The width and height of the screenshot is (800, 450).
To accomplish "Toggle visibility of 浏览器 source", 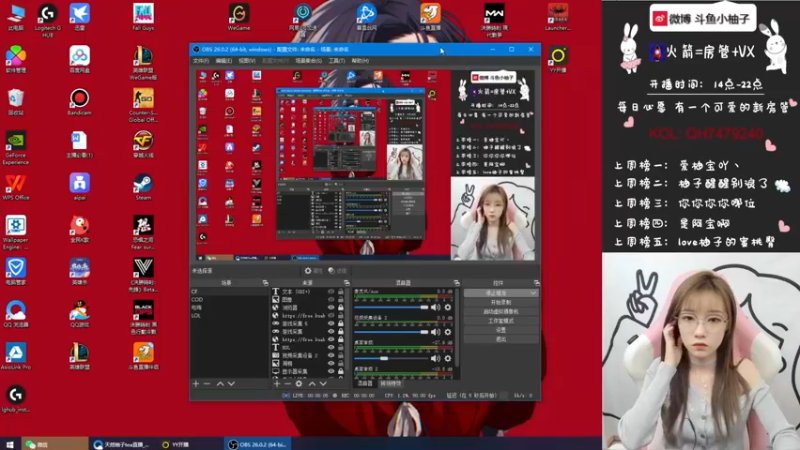I will [x=331, y=308].
